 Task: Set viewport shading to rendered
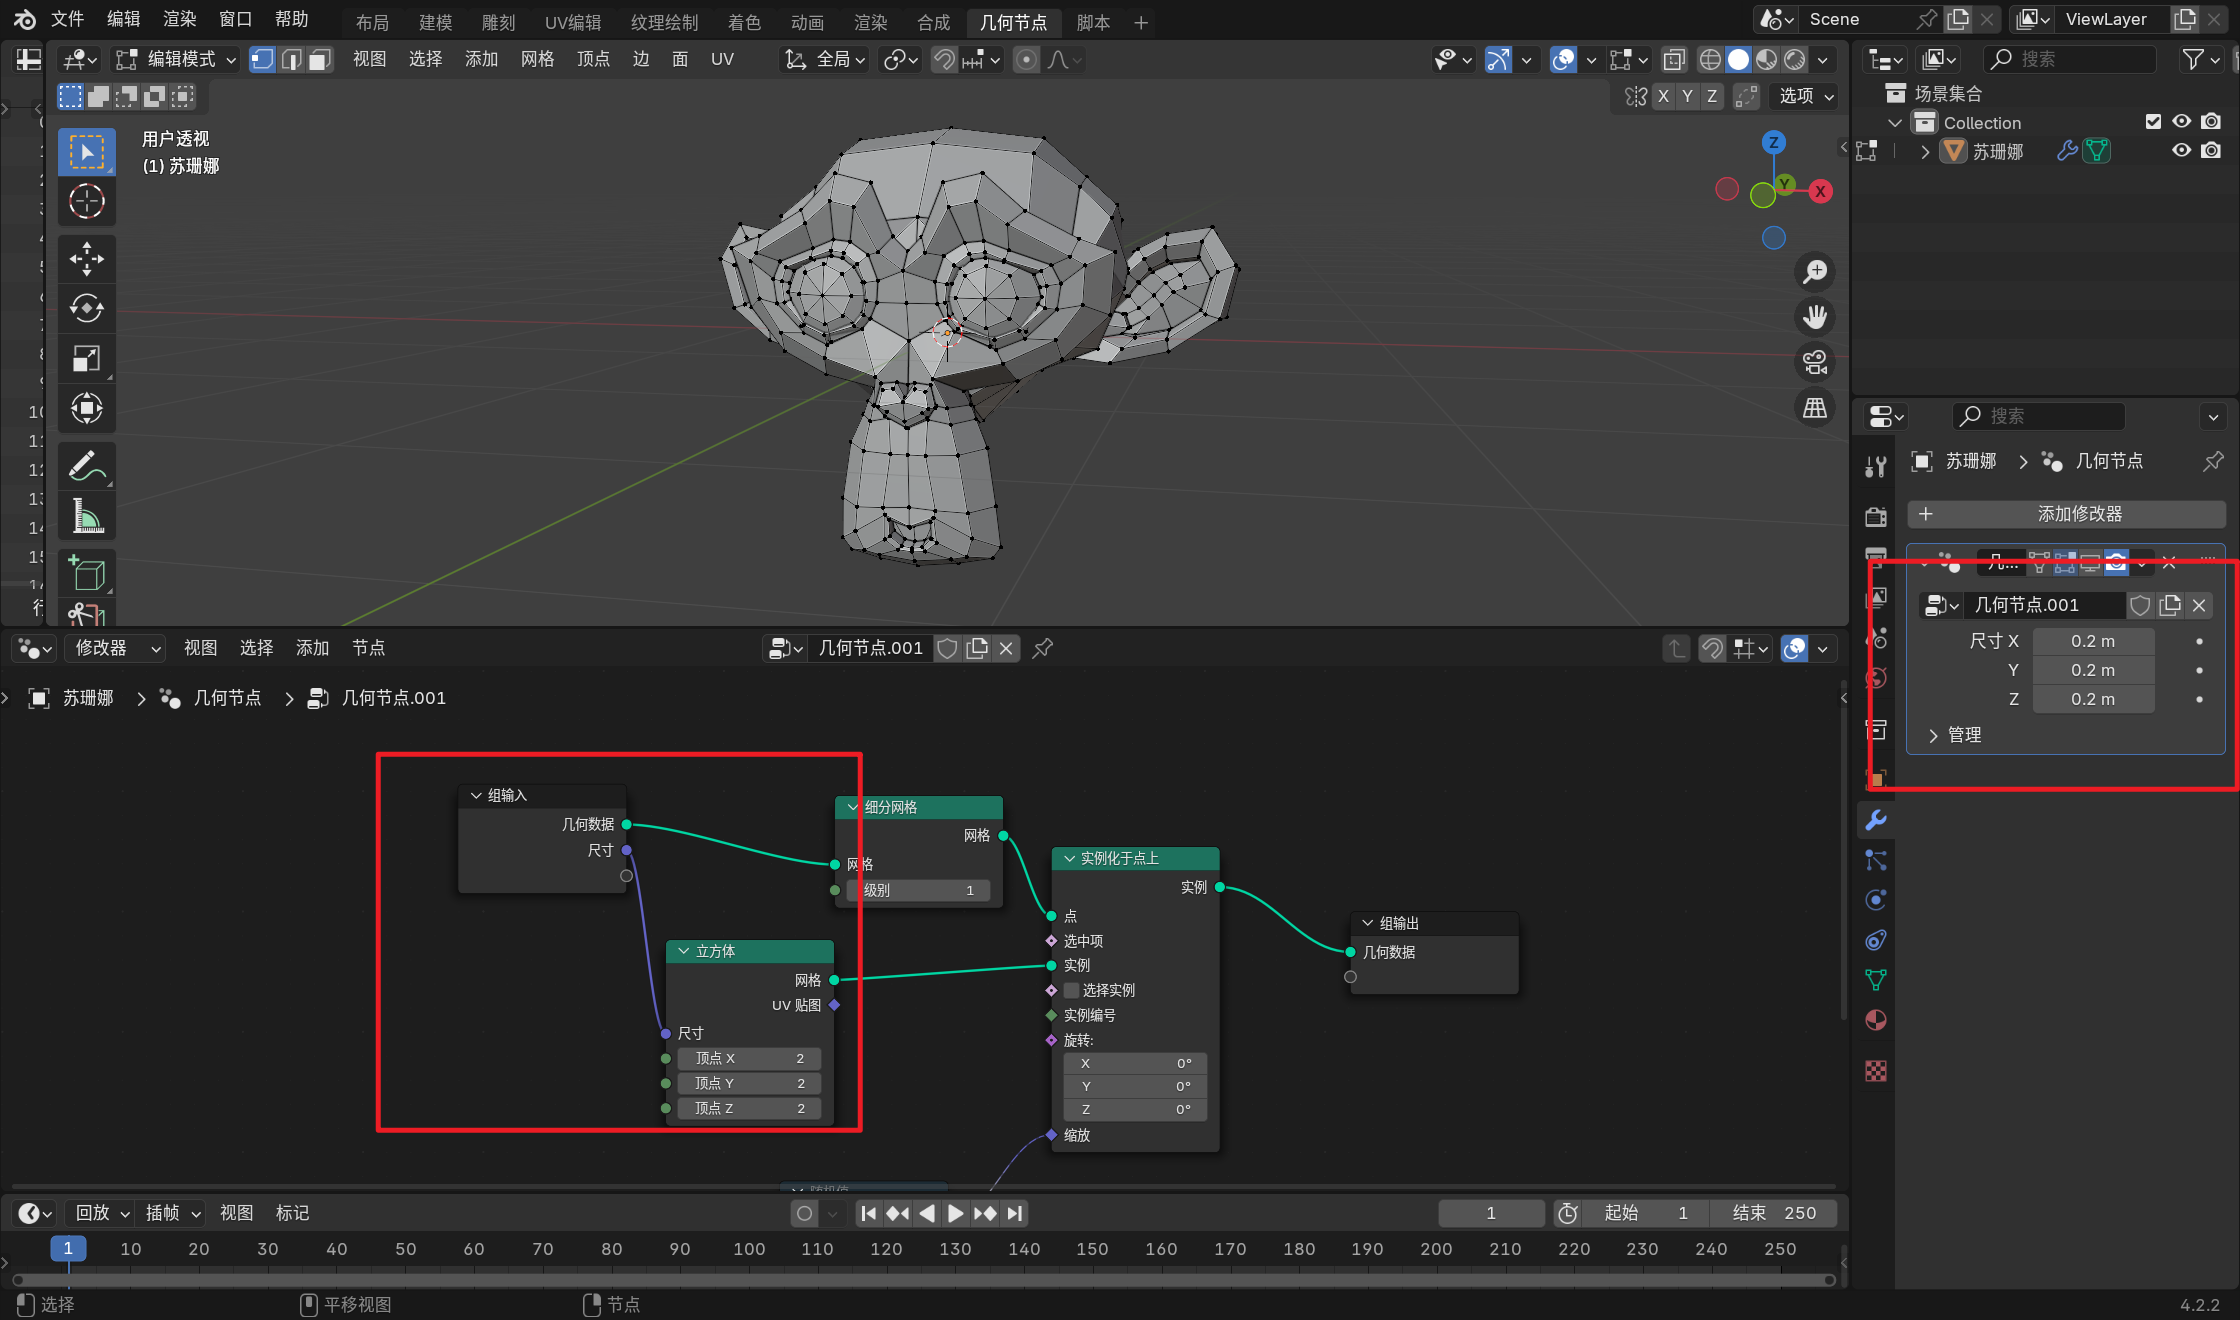tap(1795, 60)
